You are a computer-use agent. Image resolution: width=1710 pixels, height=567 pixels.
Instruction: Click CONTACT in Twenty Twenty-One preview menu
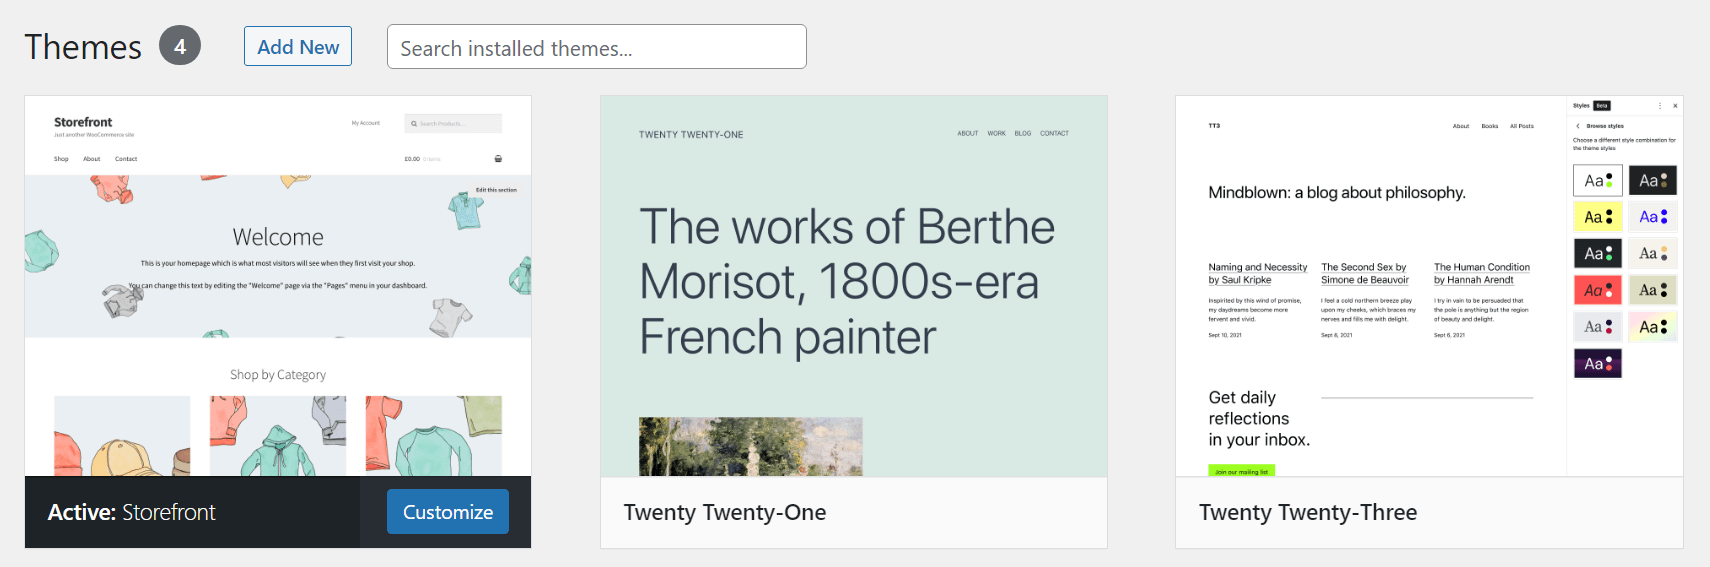coord(1054,133)
